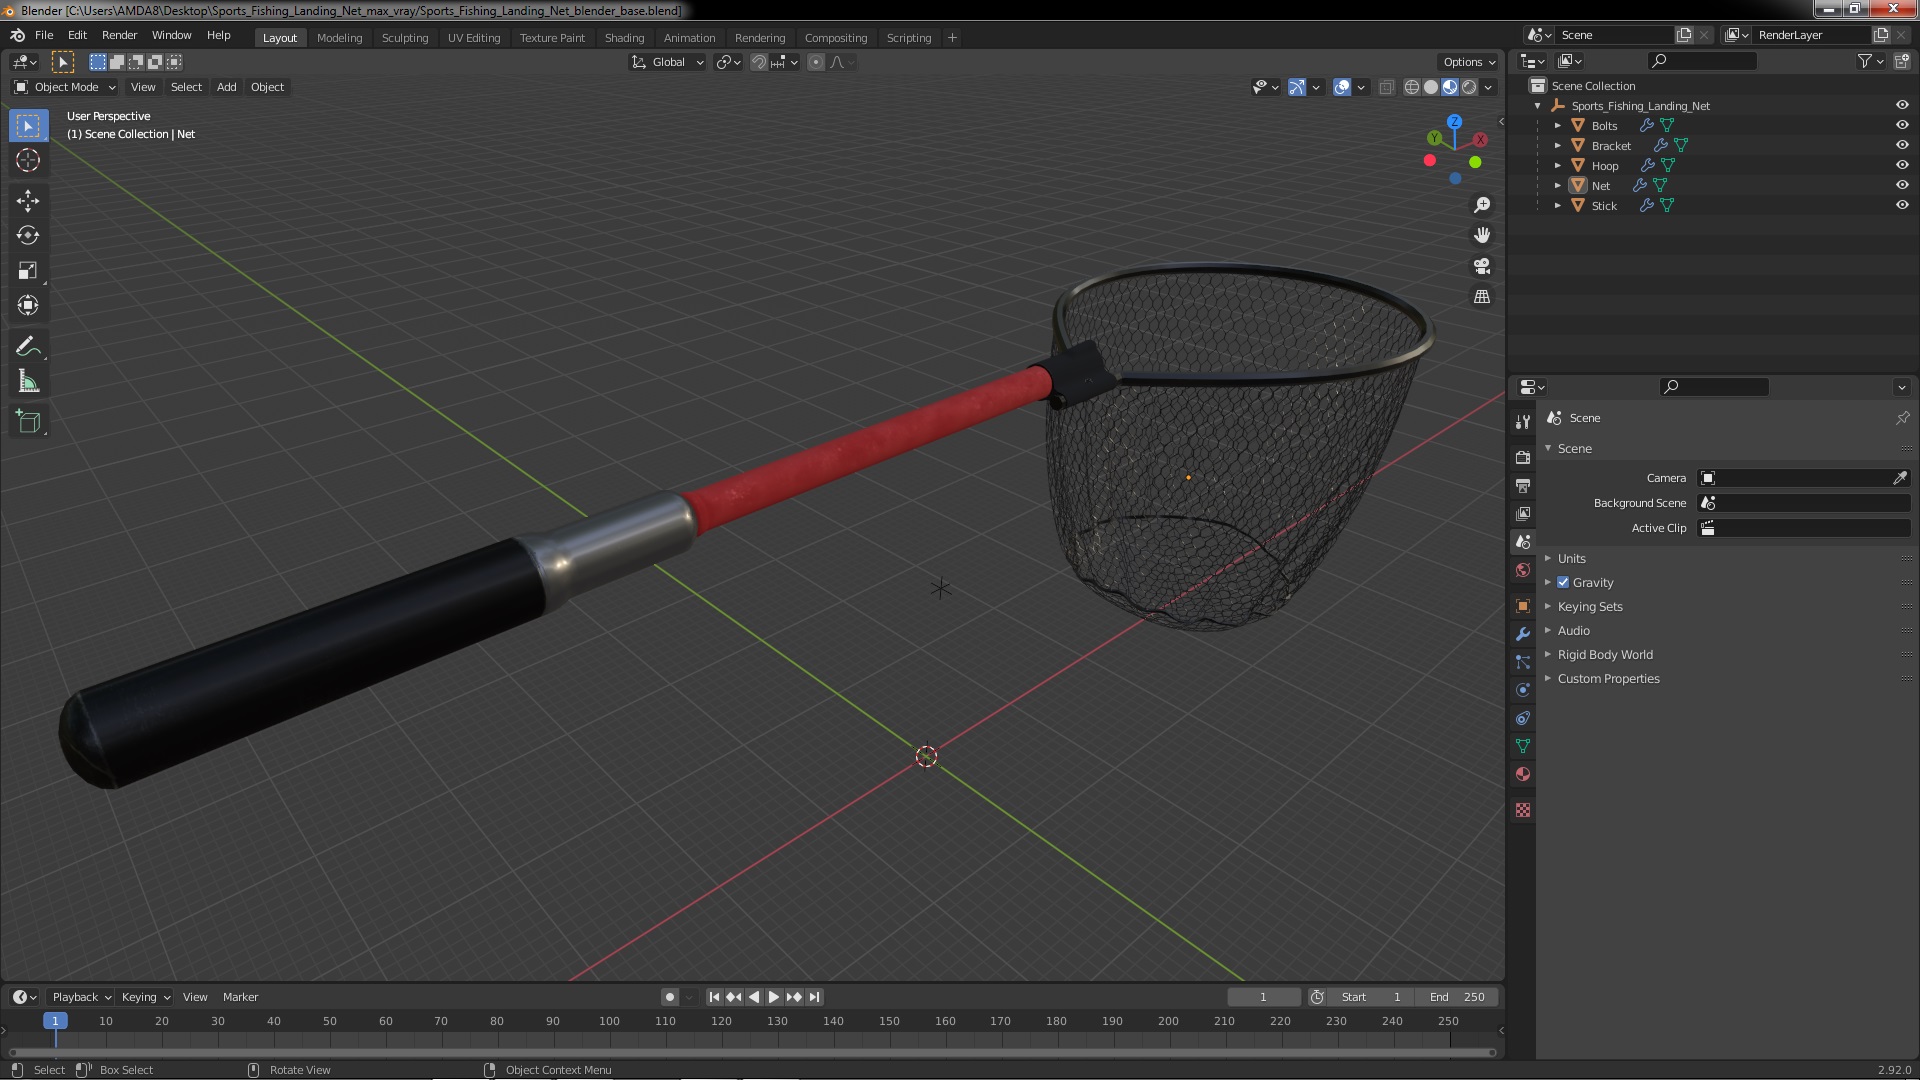Hide the Bolts object in outliner
1920x1080 pixels.
point(1902,125)
